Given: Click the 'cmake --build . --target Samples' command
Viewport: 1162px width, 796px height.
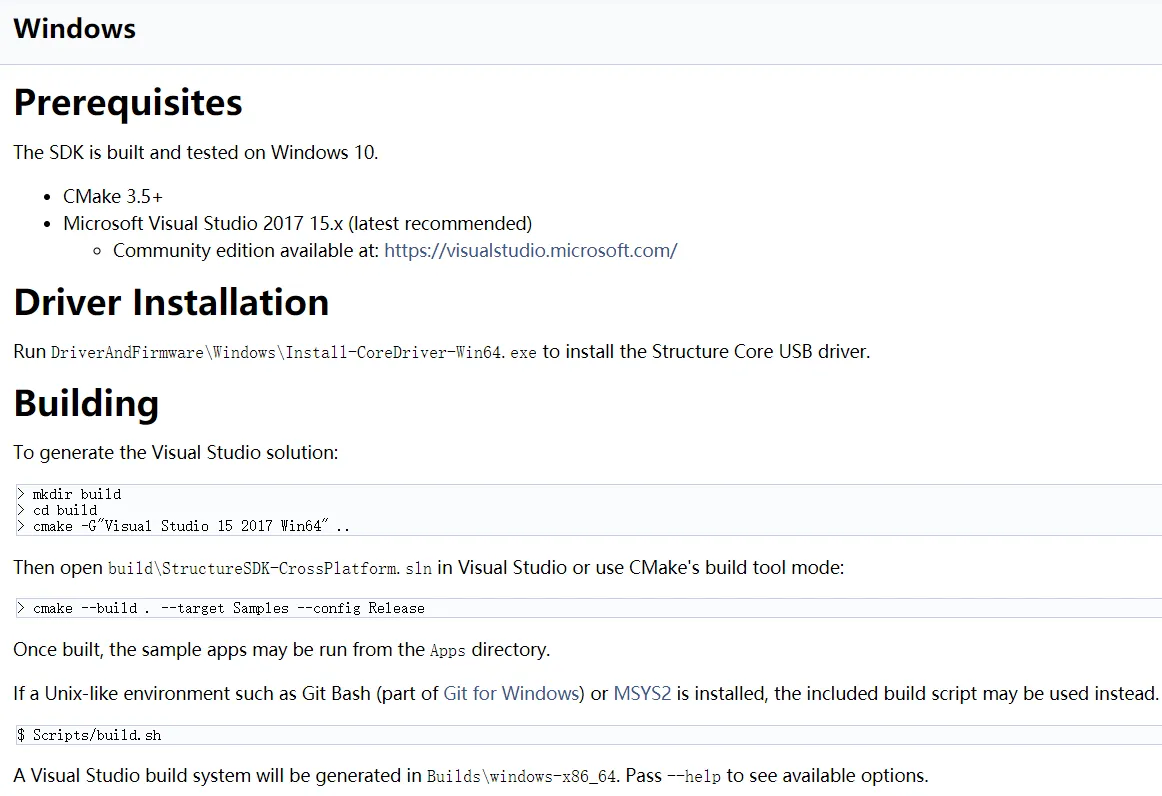Looking at the screenshot, I should pos(221,608).
